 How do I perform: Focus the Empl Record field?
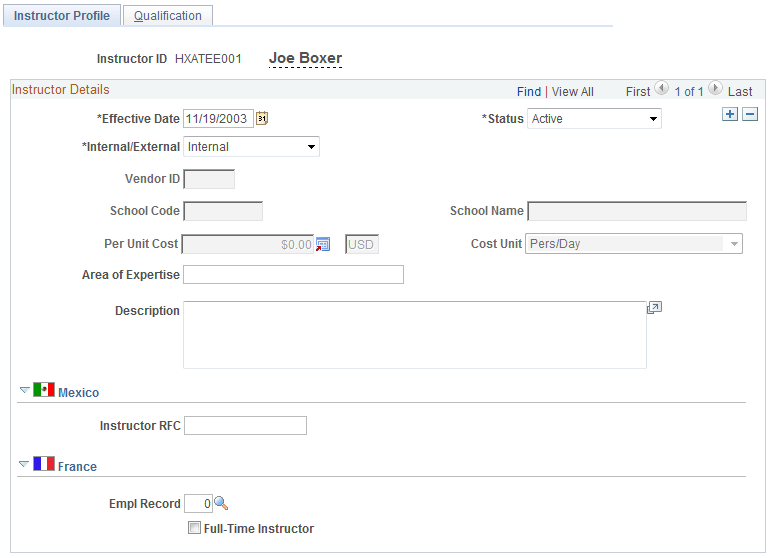coord(198,503)
